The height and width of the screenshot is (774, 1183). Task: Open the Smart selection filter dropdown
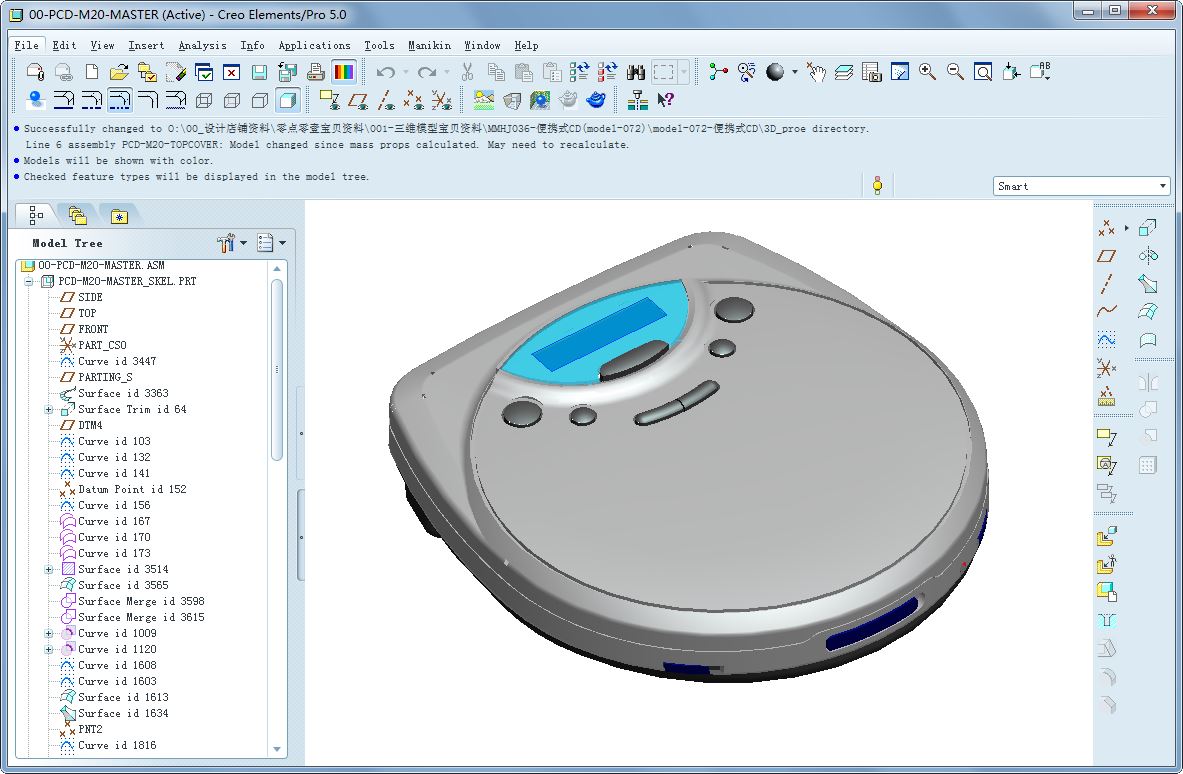tap(1163, 186)
